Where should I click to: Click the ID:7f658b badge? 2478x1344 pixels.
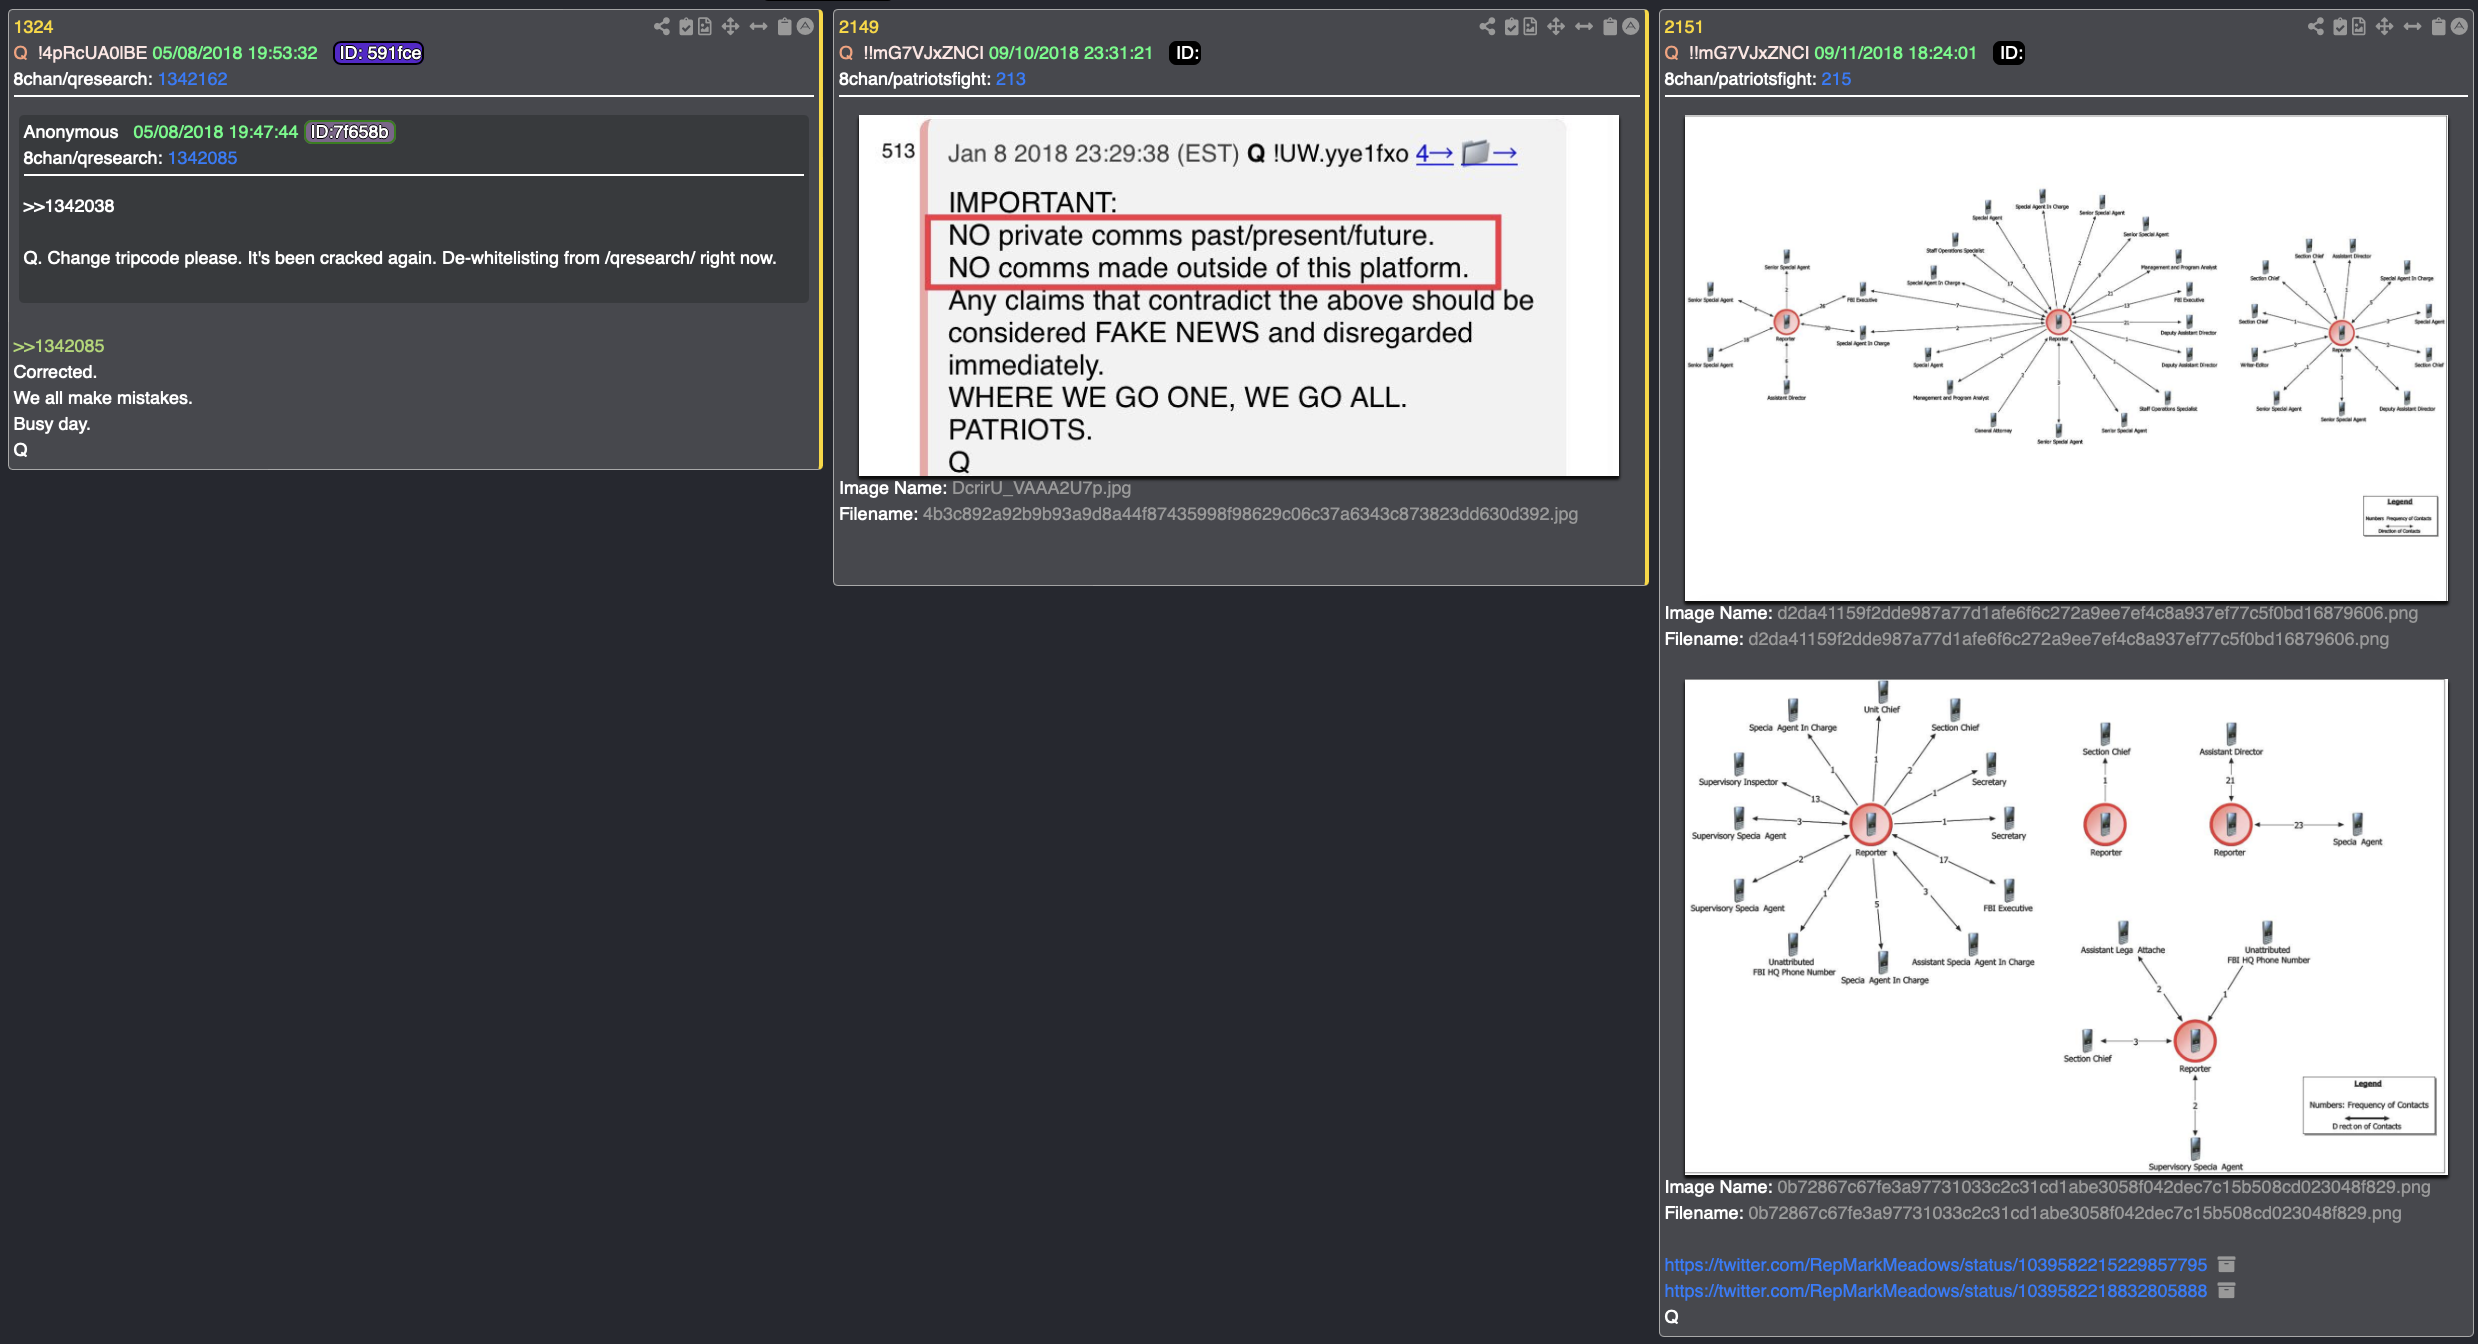(x=349, y=132)
